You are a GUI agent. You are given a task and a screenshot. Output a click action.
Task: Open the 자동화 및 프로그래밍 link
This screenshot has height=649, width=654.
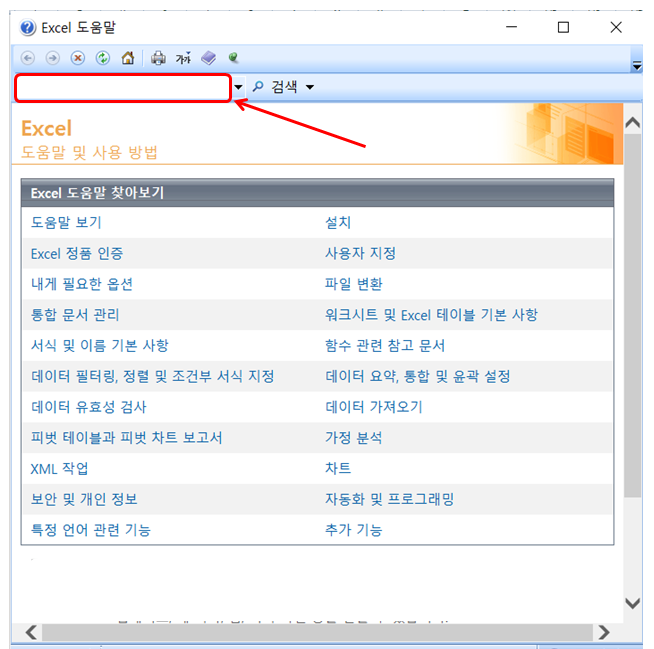(x=390, y=499)
